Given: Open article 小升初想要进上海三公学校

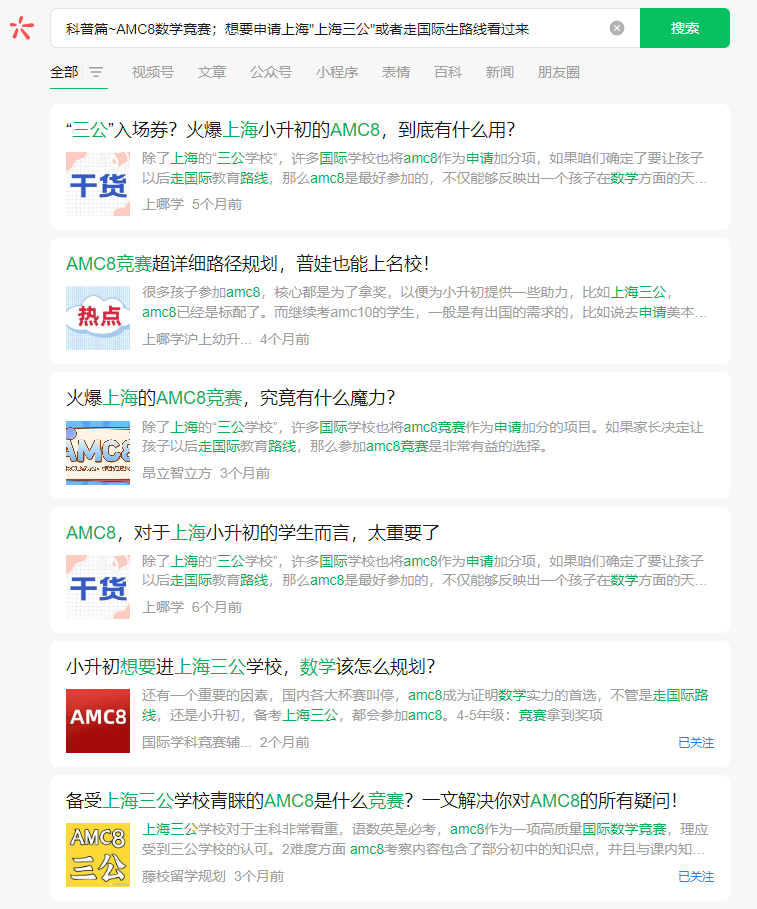Looking at the screenshot, I should (250, 667).
